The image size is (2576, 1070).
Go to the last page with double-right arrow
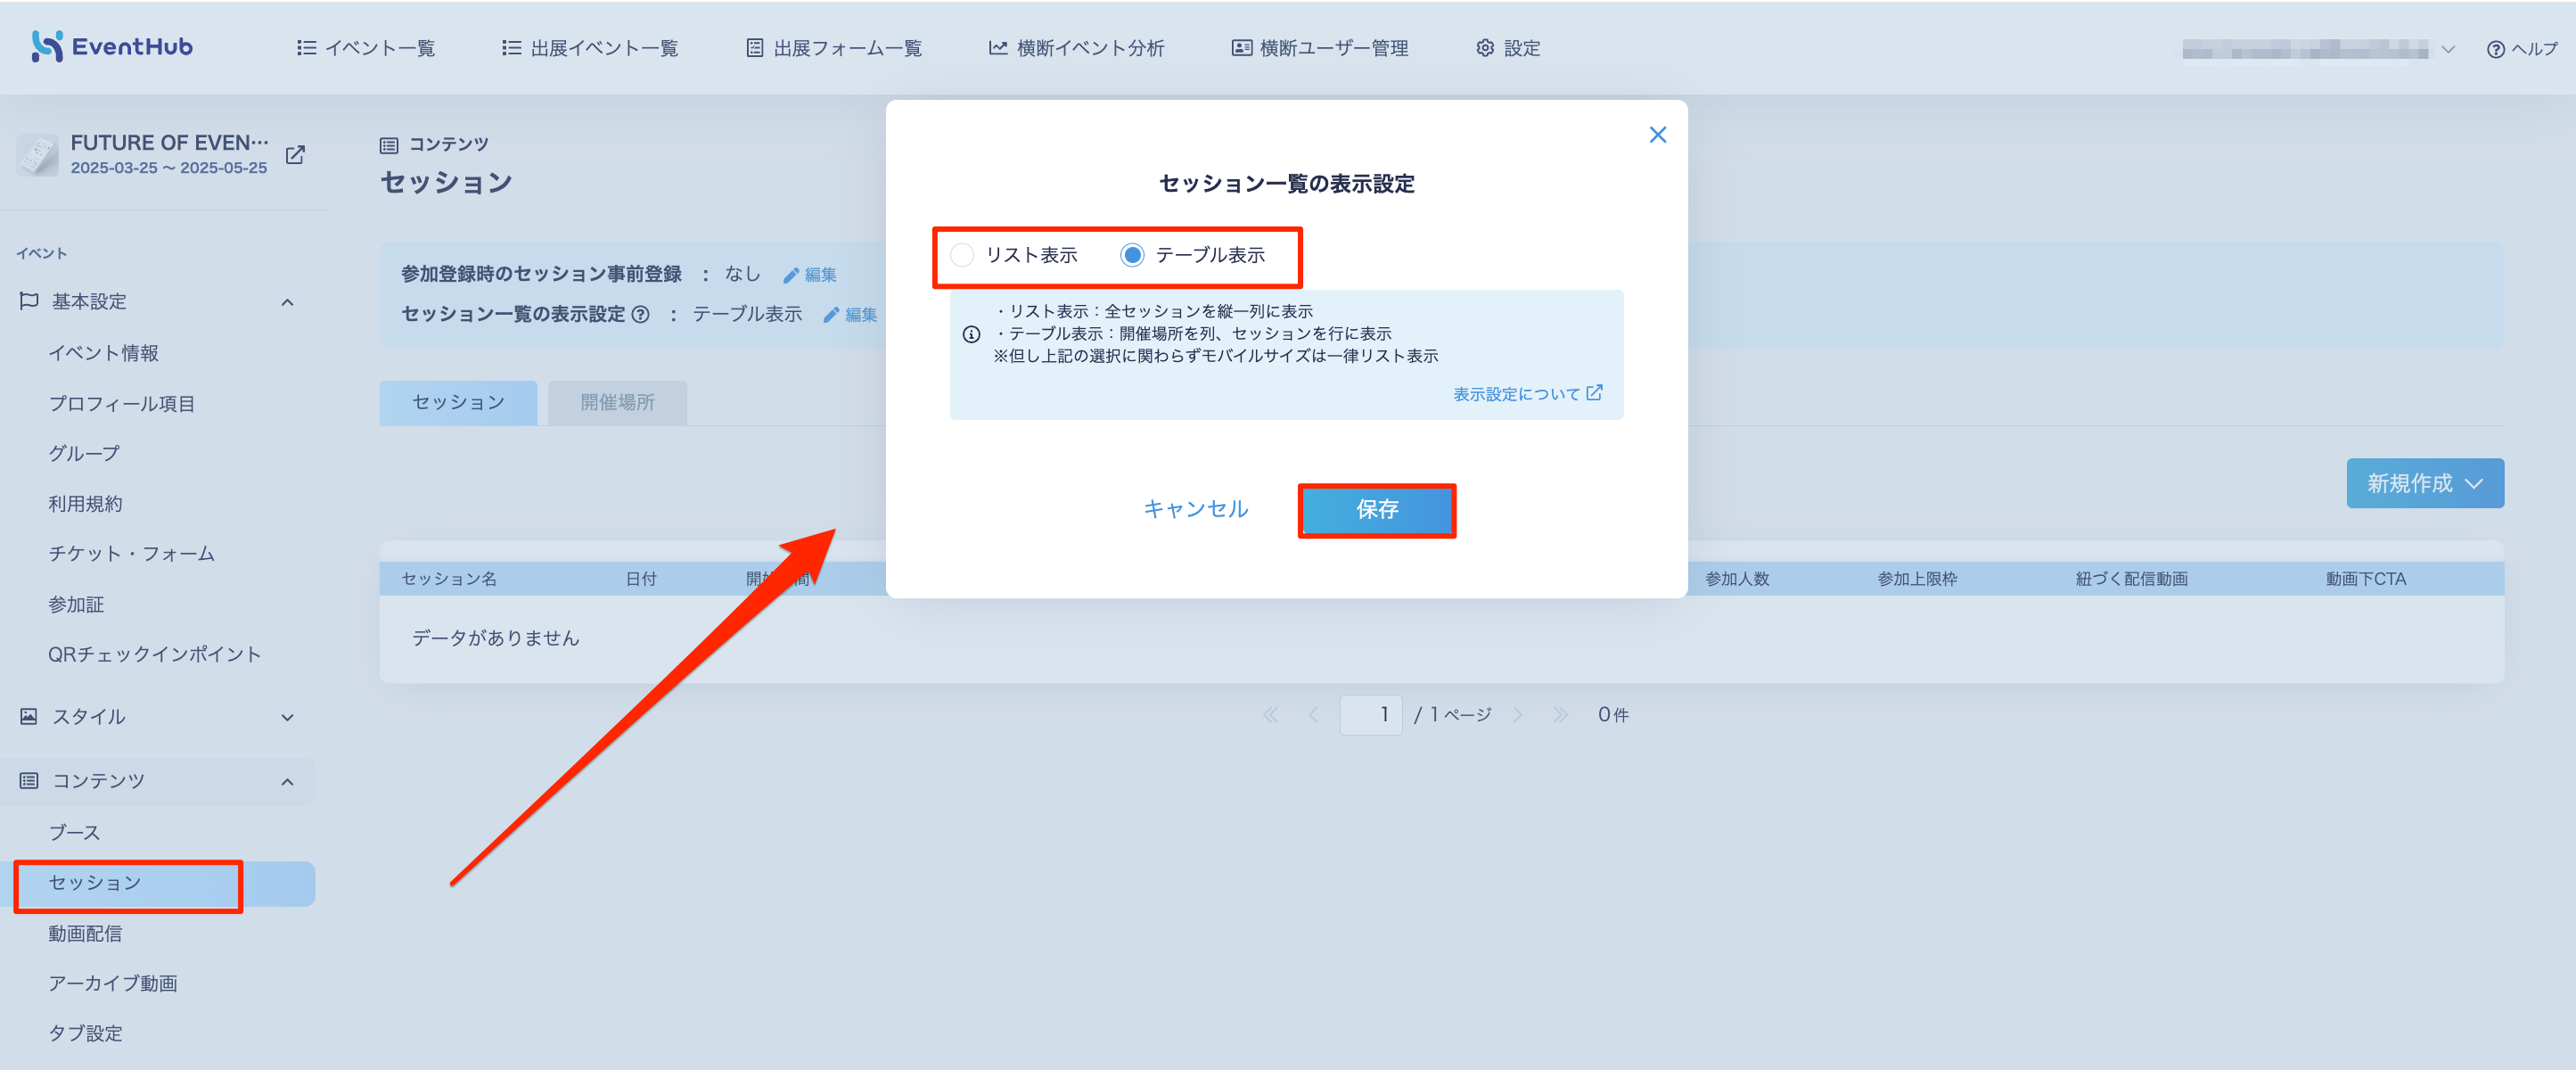[x=1560, y=715]
